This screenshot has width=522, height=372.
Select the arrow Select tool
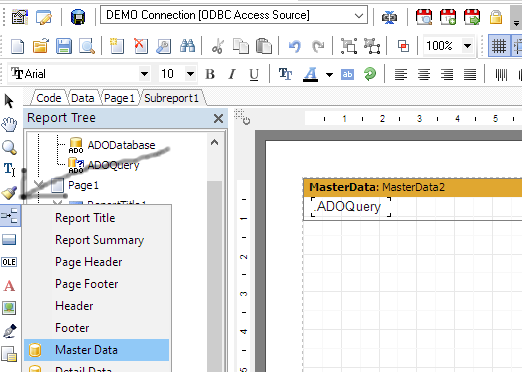[x=9, y=101]
